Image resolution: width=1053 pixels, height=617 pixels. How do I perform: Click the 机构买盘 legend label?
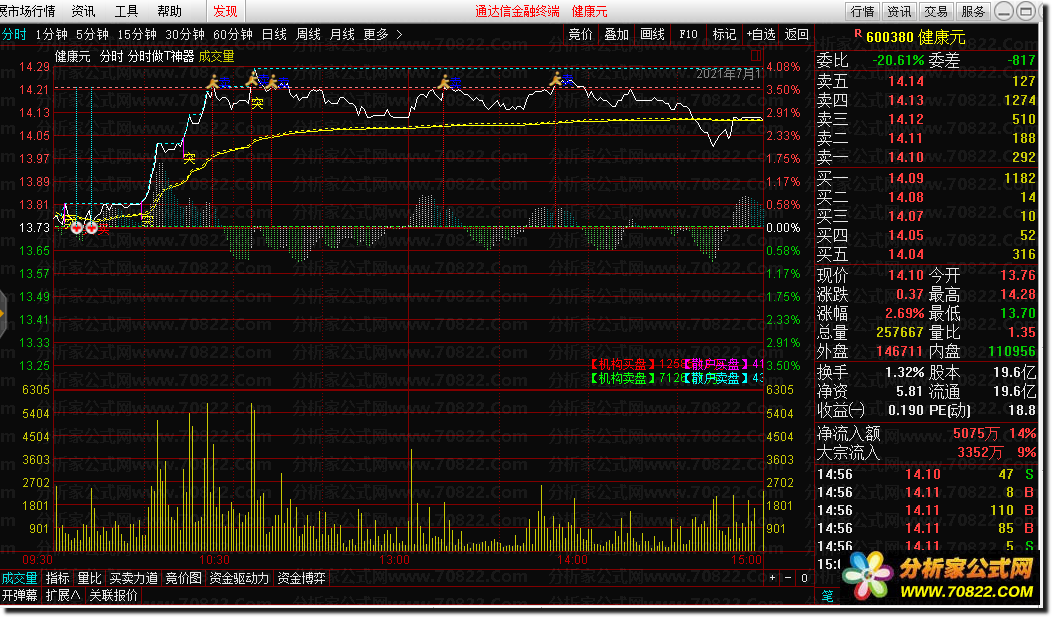point(623,364)
